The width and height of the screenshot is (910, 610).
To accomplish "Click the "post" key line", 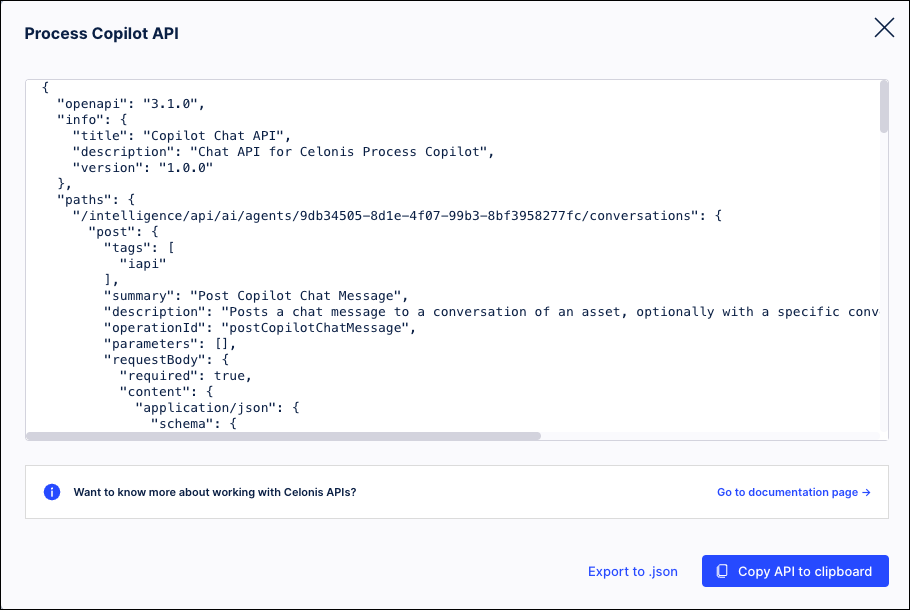I will click(x=123, y=232).
